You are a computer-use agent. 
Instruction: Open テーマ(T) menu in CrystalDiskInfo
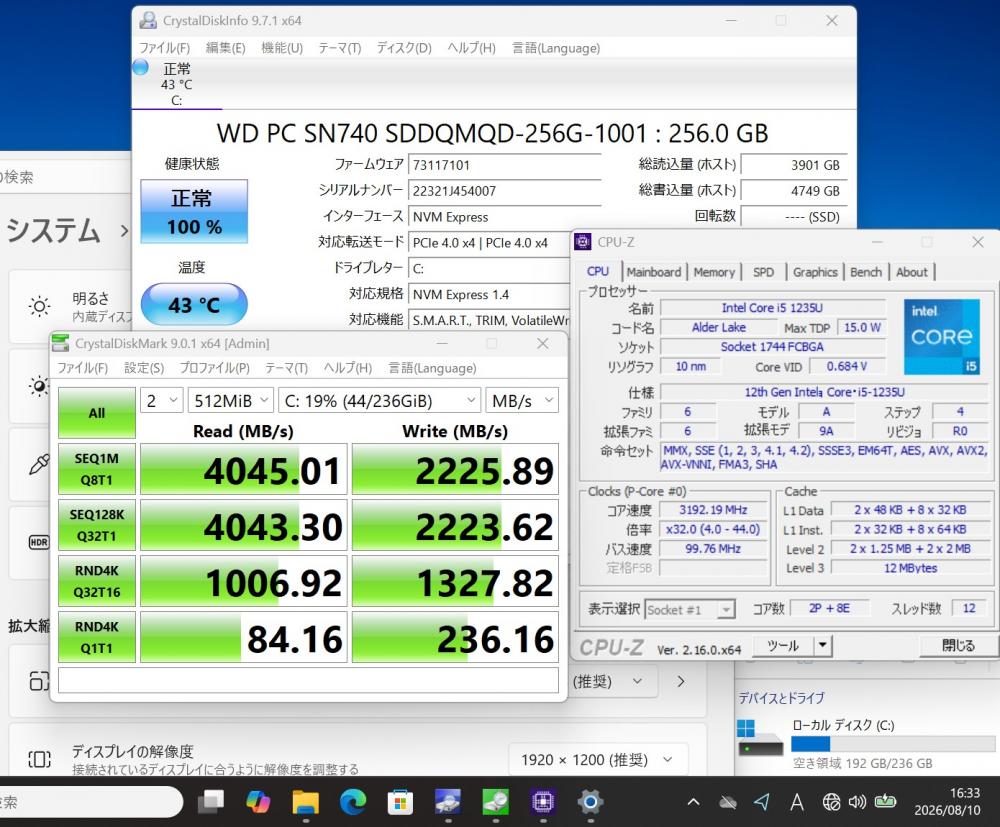340,48
